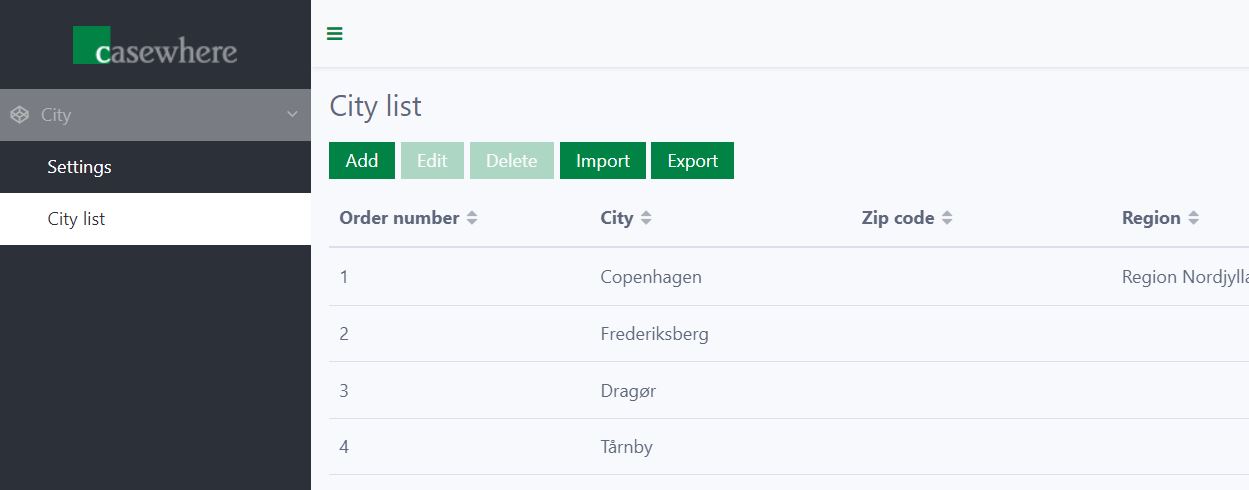1249x490 pixels.
Task: Open Settings in the sidebar
Action: 79,167
